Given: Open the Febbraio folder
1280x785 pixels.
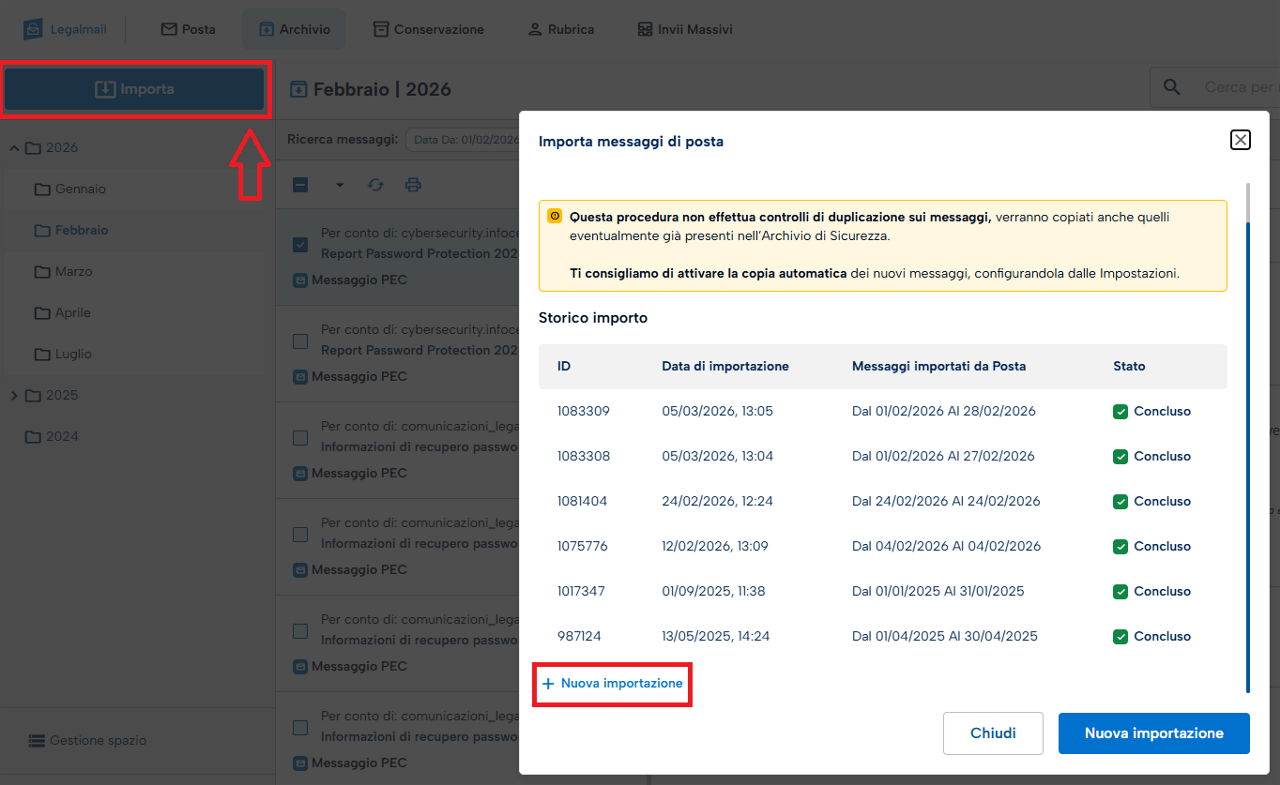Looking at the screenshot, I should coord(71,230).
